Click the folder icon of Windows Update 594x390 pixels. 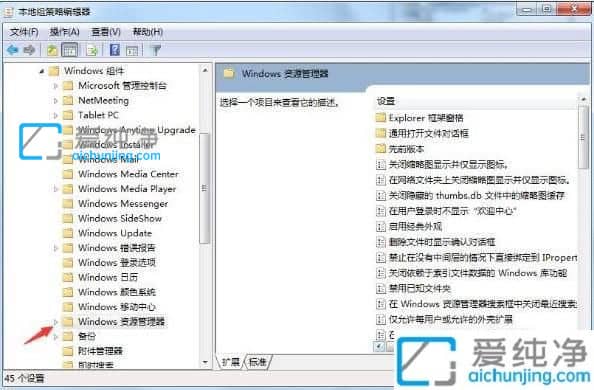point(68,233)
